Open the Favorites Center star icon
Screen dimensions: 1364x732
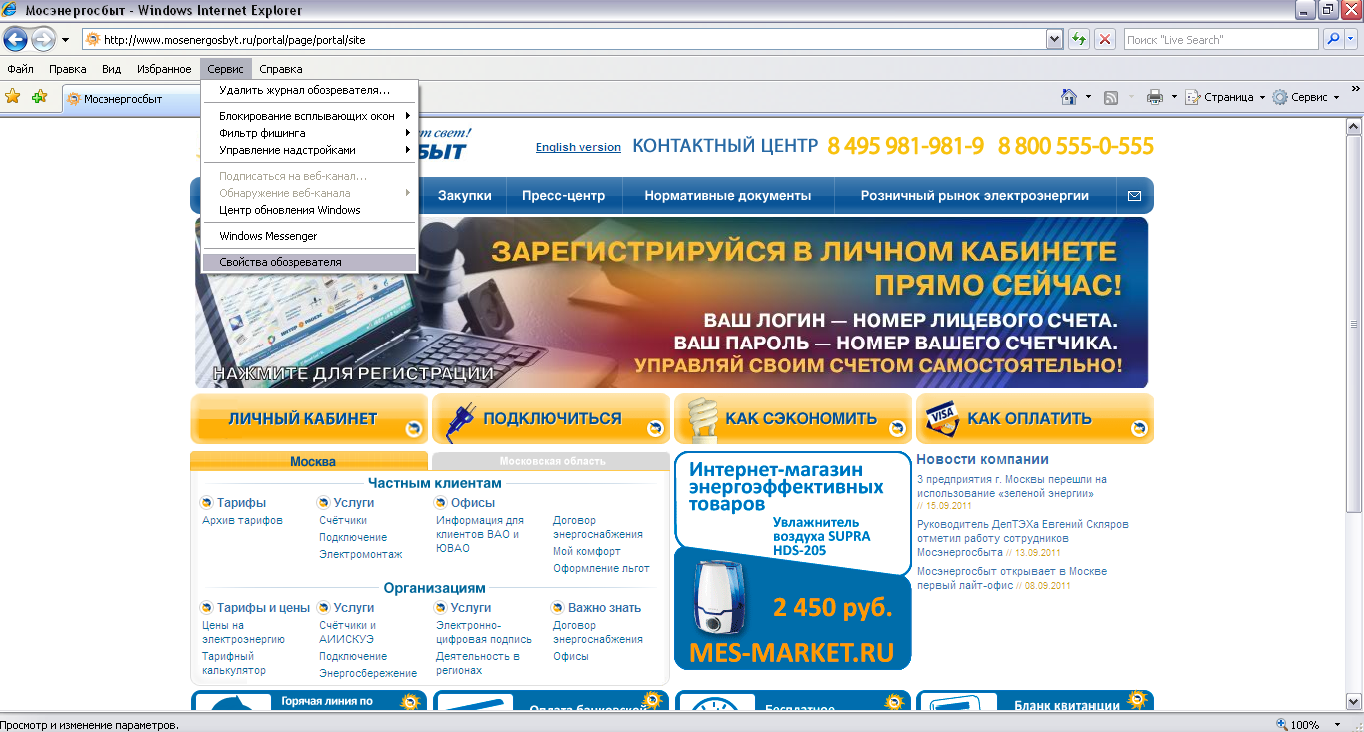pos(13,97)
